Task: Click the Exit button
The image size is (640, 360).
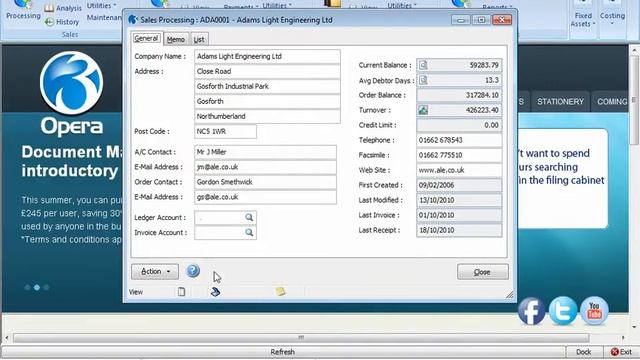Action: 621,352
